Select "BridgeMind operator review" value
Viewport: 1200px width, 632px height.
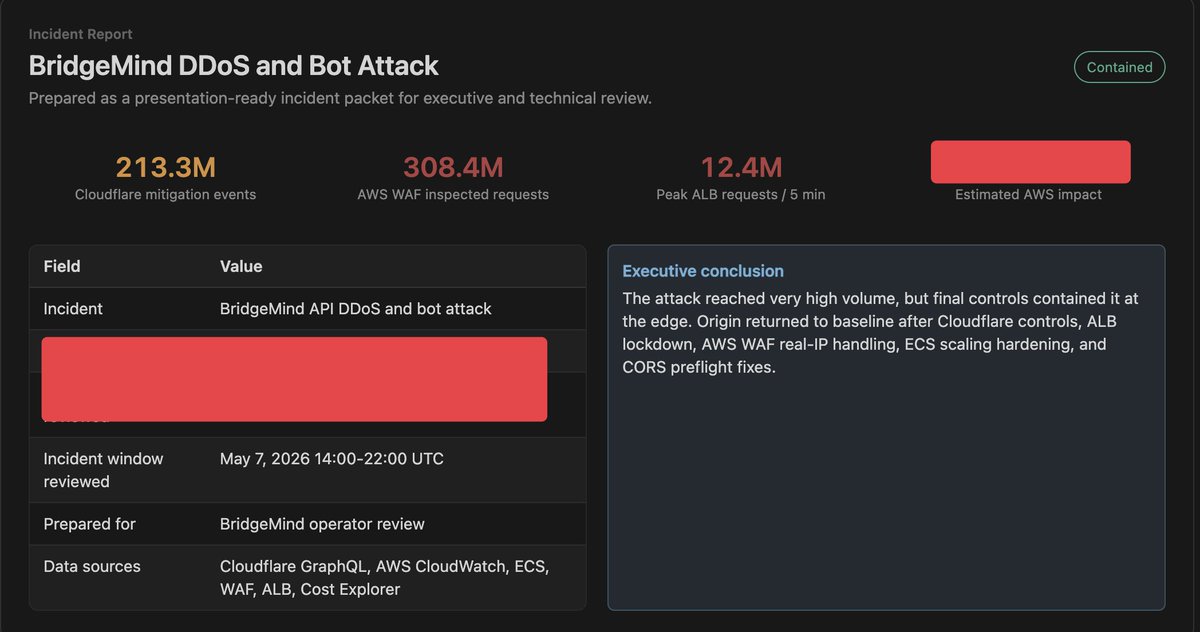click(x=322, y=524)
